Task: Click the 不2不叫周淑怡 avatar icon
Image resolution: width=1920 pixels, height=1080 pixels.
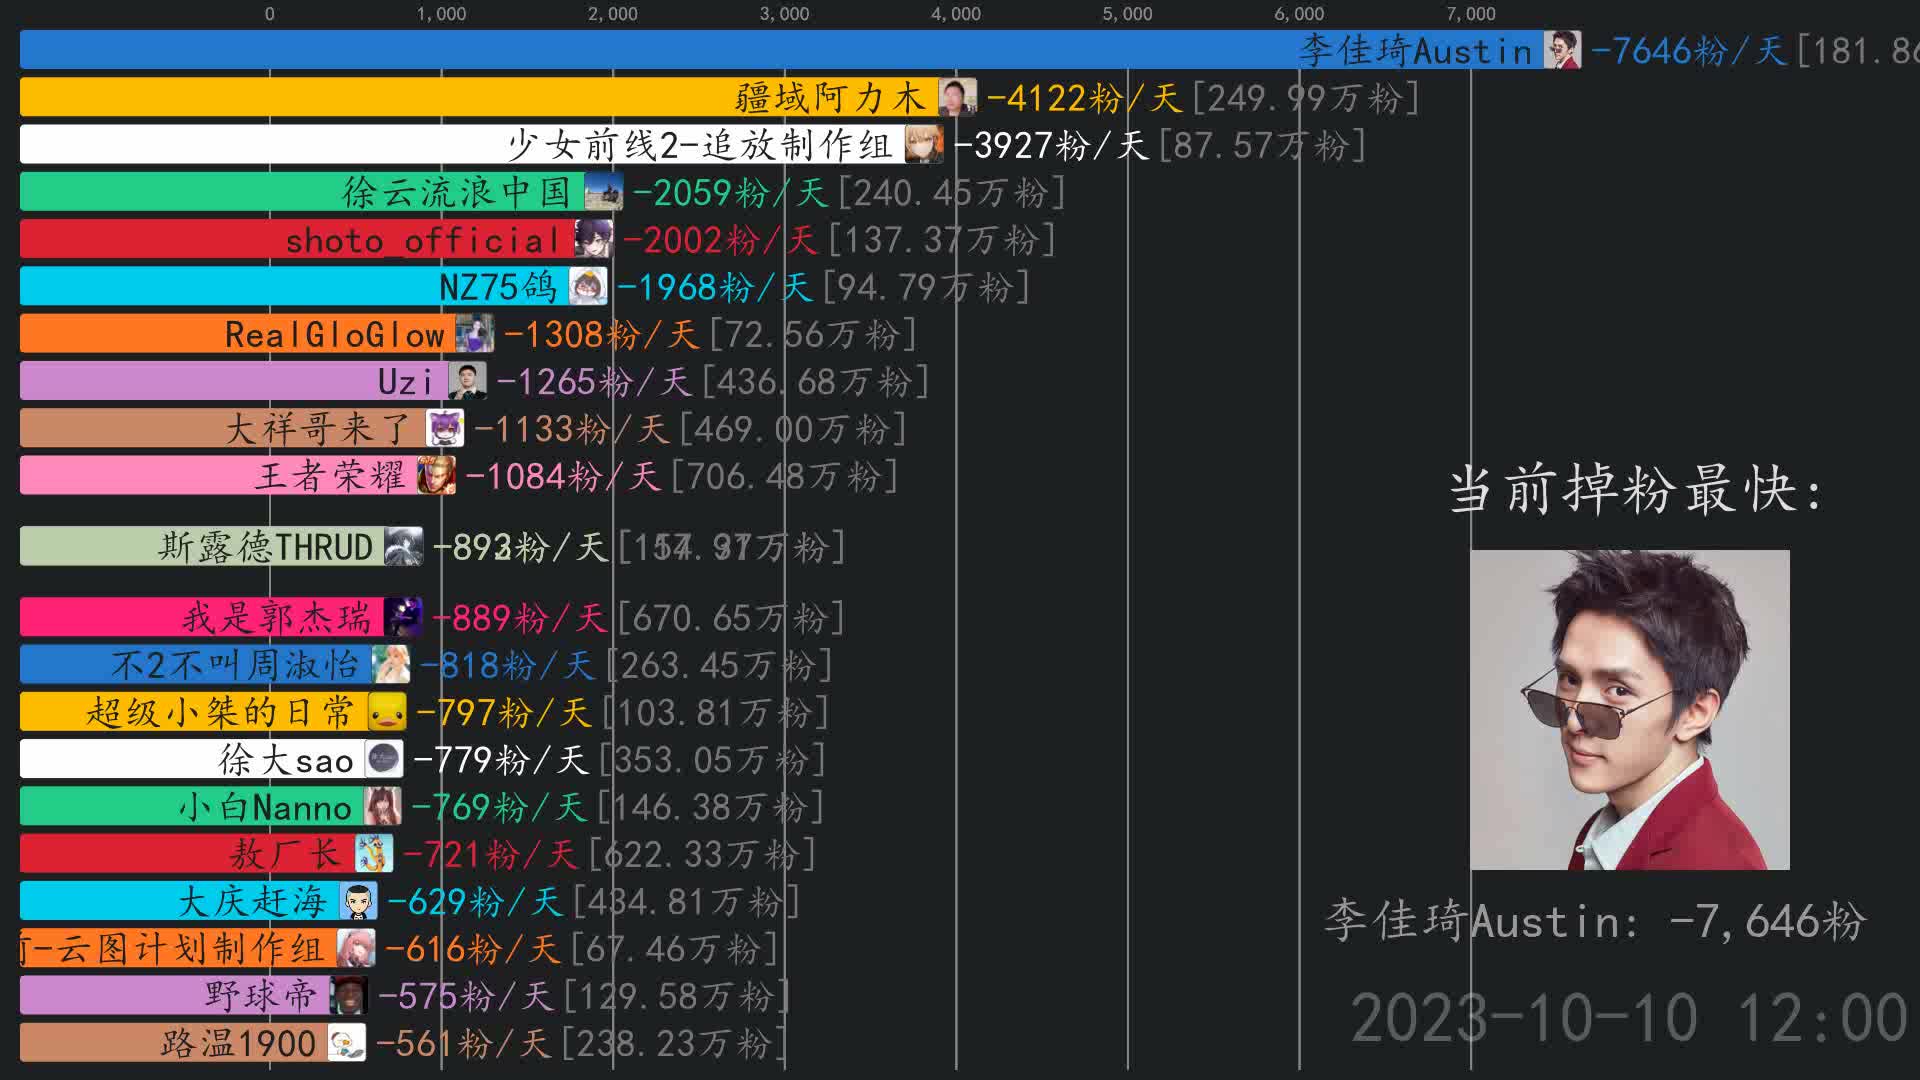Action: click(391, 665)
